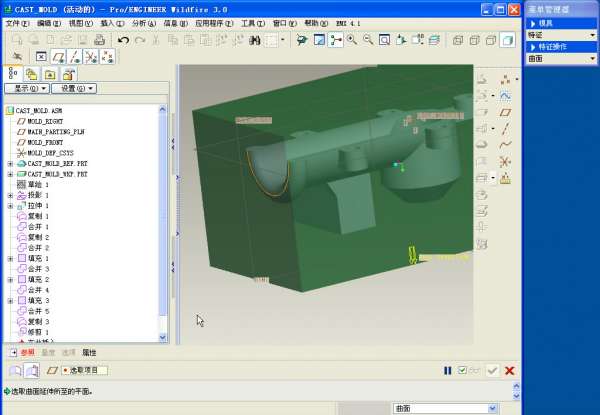This screenshot has width=600, height=415.
Task: Click the 选取项目 collector field
Action: tap(85, 370)
